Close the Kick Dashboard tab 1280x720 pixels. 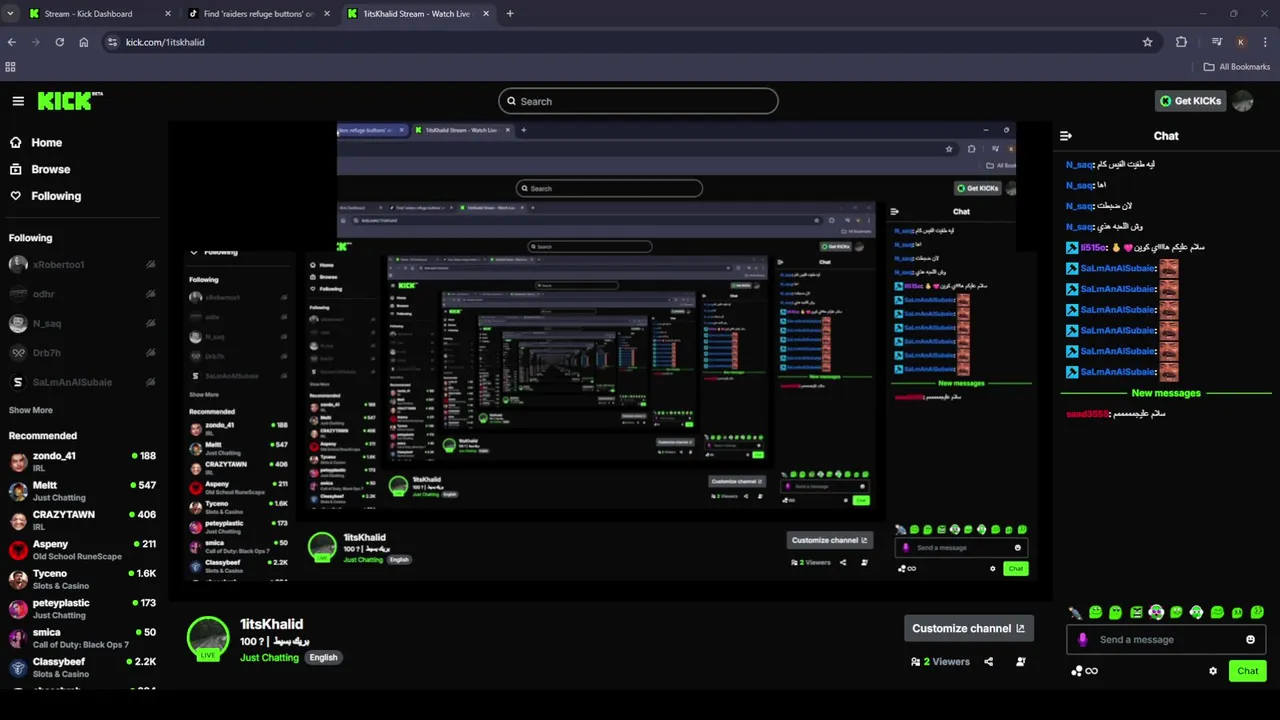pos(167,14)
